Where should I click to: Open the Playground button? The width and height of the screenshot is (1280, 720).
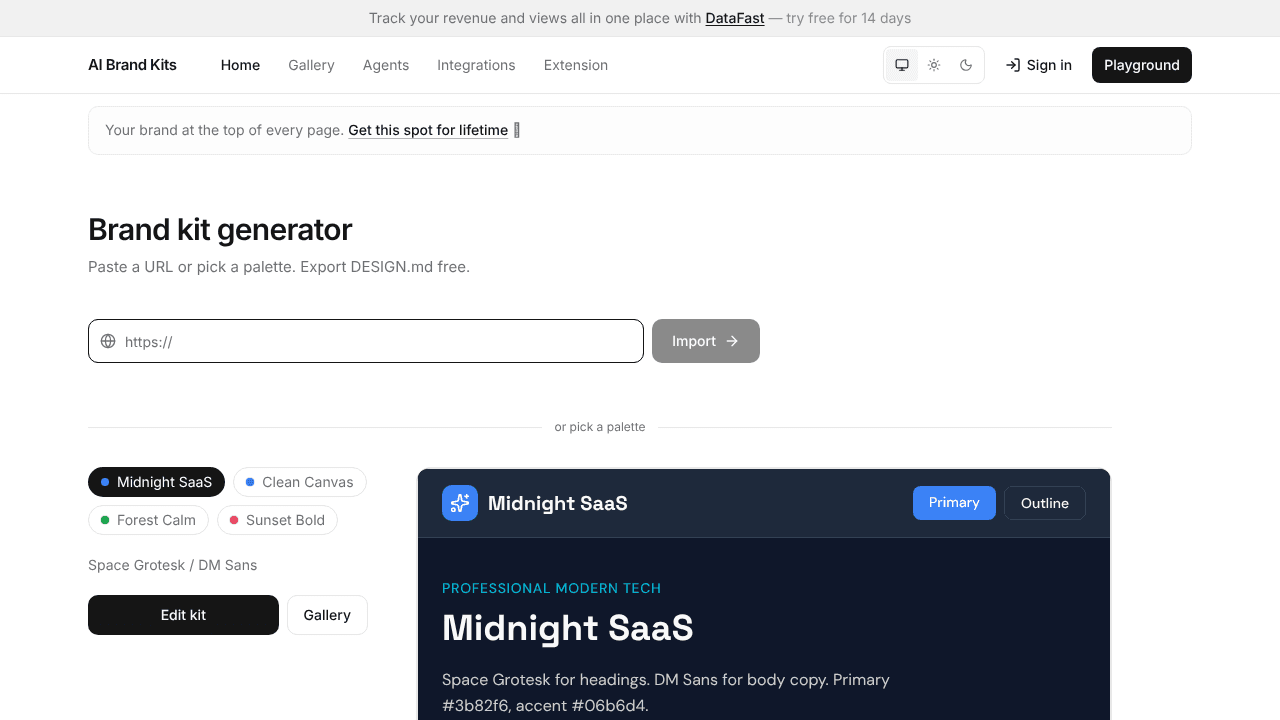[1142, 65]
